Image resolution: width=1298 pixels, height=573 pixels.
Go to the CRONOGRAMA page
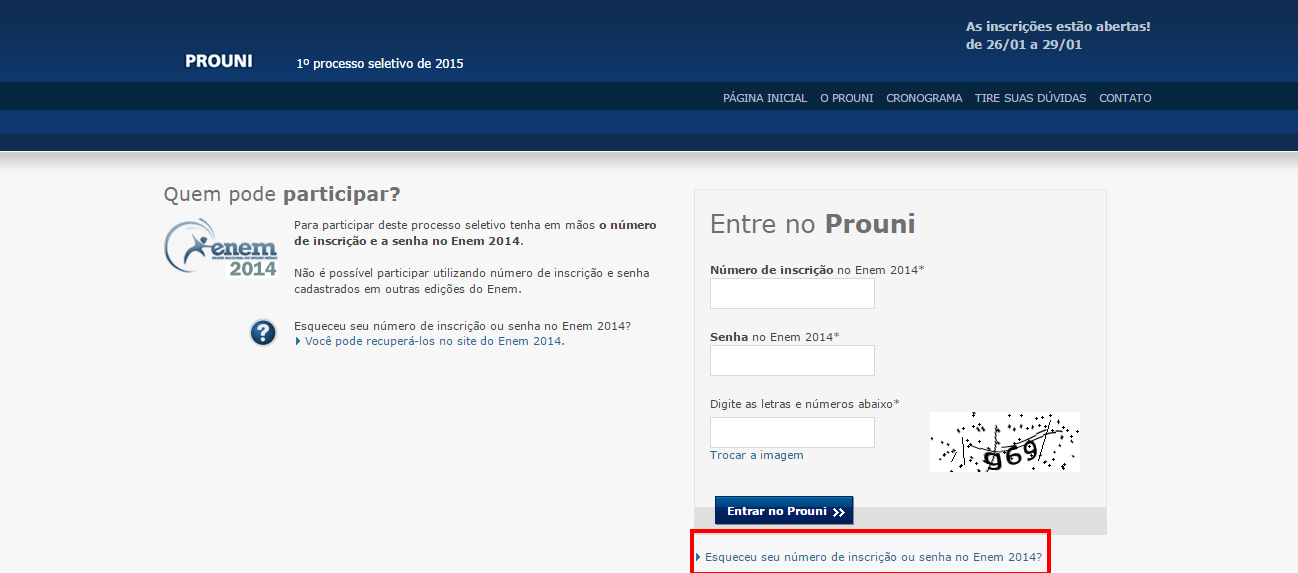click(924, 98)
